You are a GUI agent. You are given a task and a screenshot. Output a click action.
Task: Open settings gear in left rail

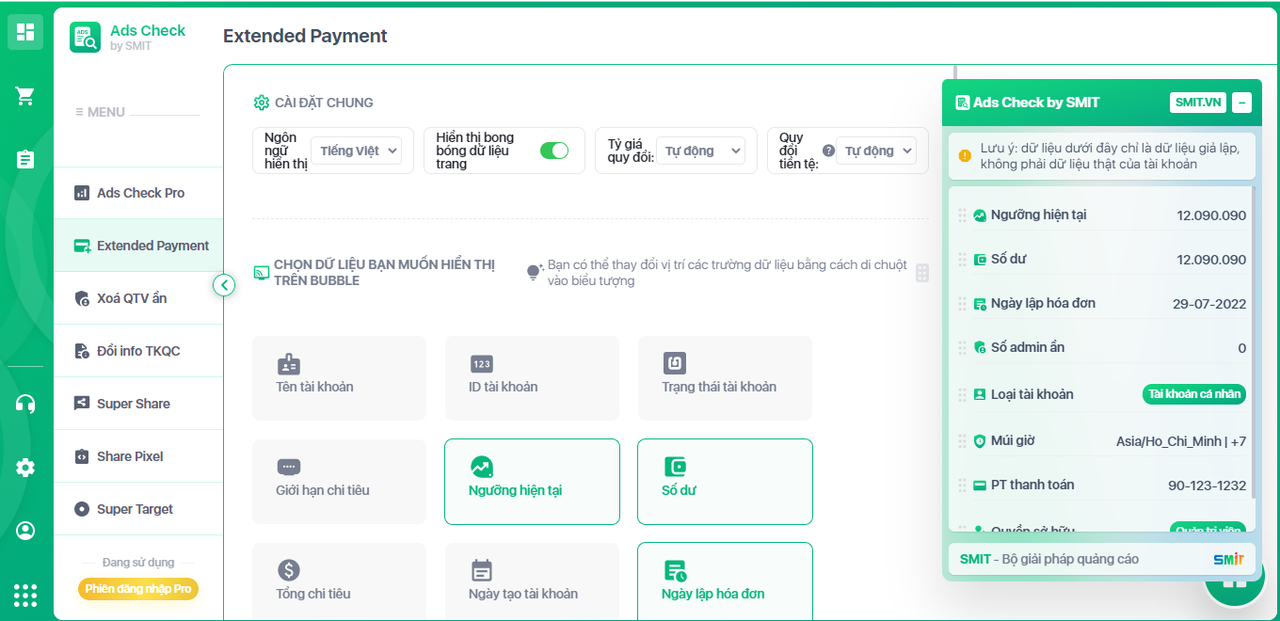[25, 468]
